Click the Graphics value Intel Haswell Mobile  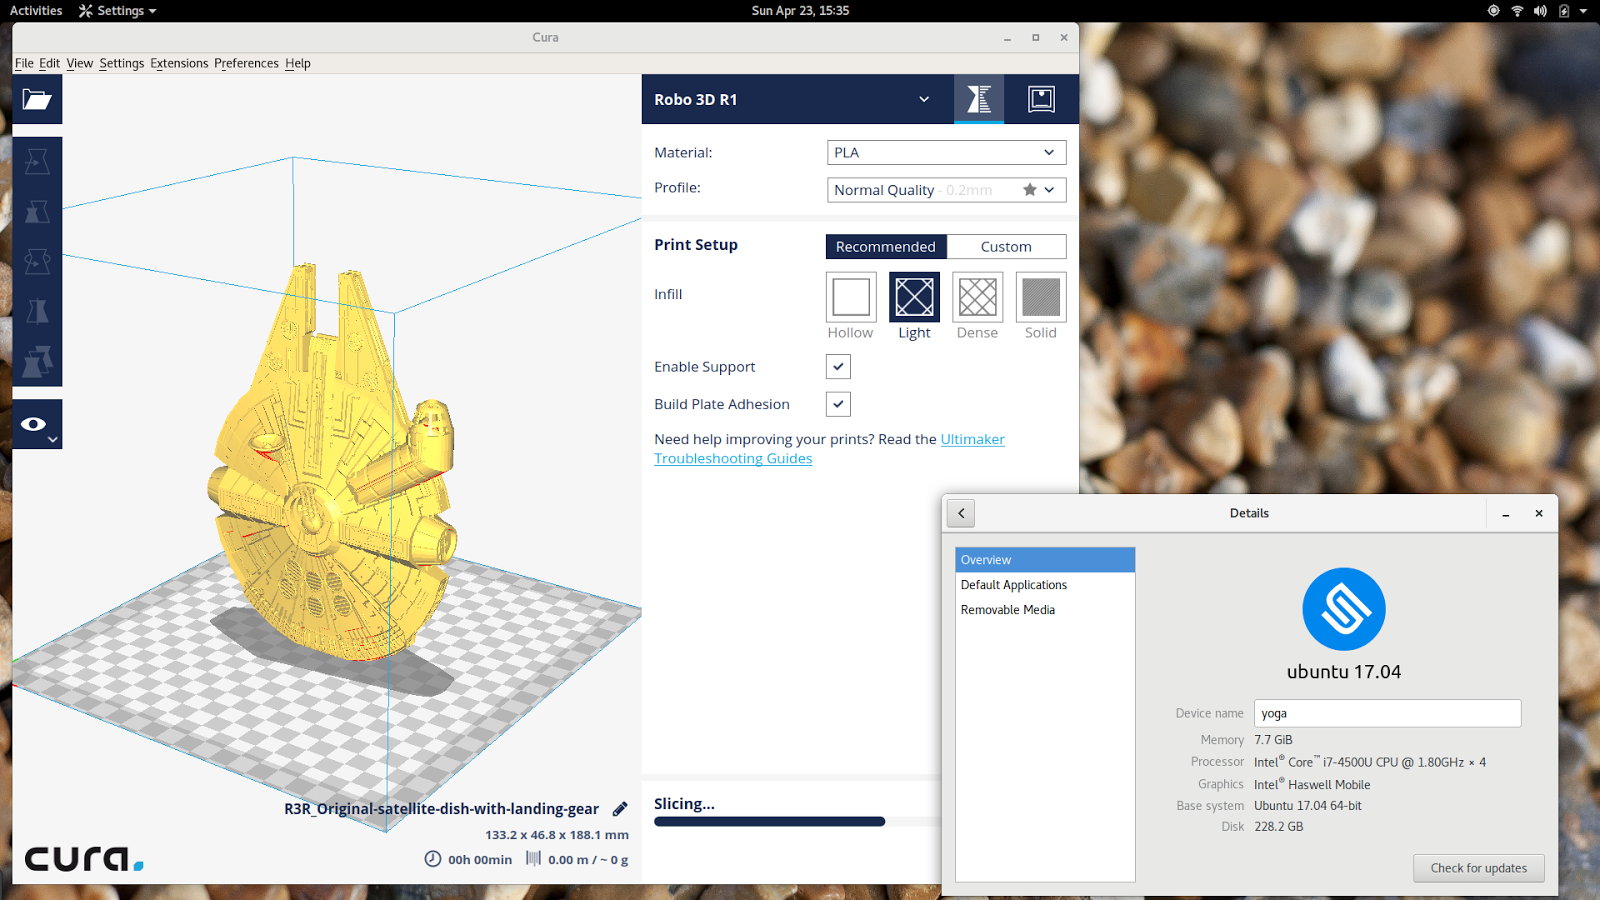(x=1312, y=785)
